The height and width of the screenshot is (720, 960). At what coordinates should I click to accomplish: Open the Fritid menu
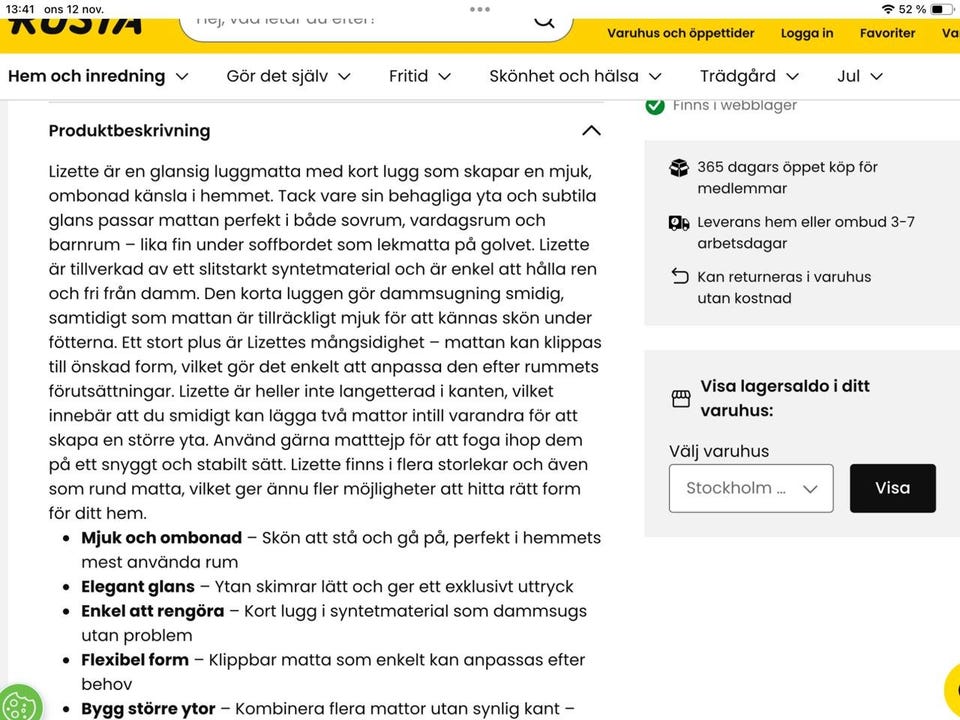point(420,76)
